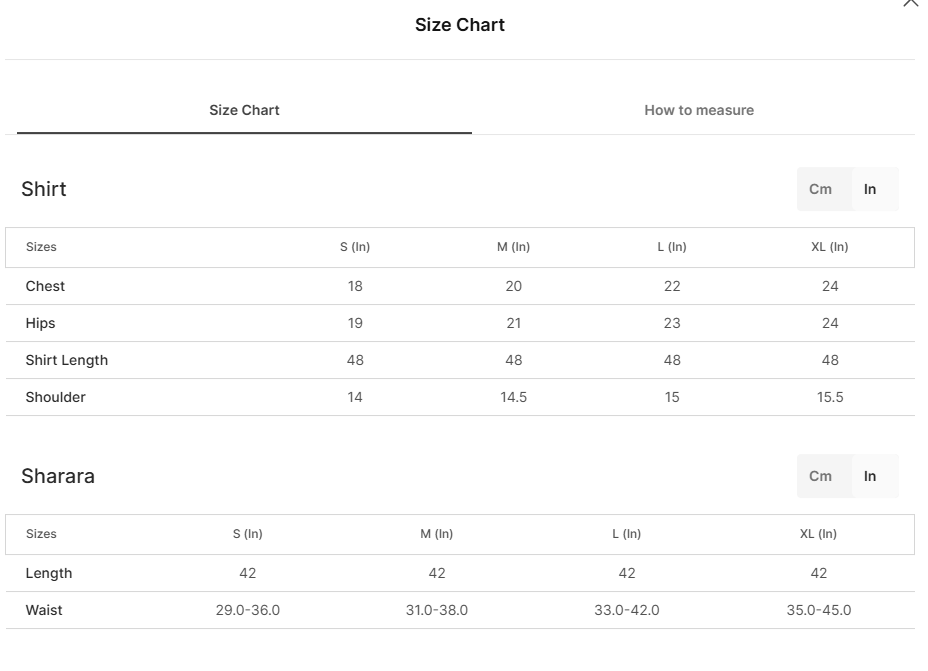
Task: Click the Sharara Length row label
Action: coord(49,573)
